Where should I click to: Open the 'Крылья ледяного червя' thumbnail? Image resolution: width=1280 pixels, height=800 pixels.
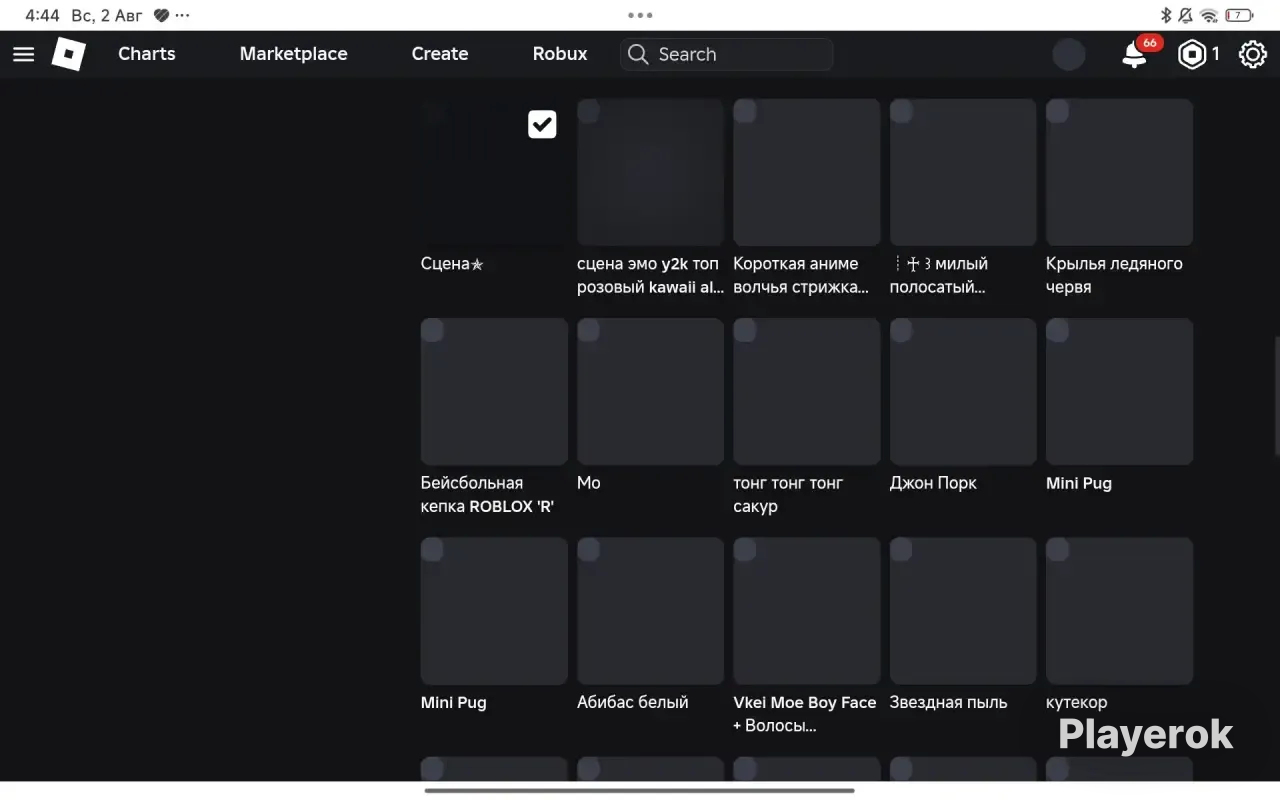pyautogui.click(x=1120, y=172)
